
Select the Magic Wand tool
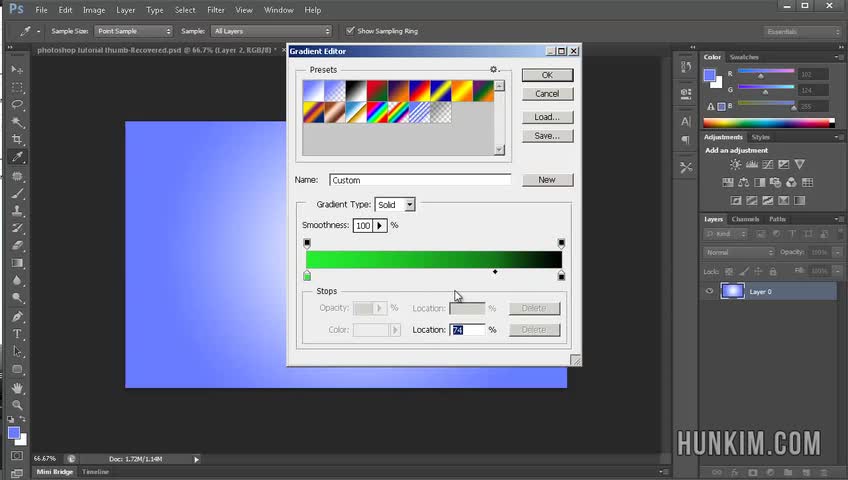17,122
